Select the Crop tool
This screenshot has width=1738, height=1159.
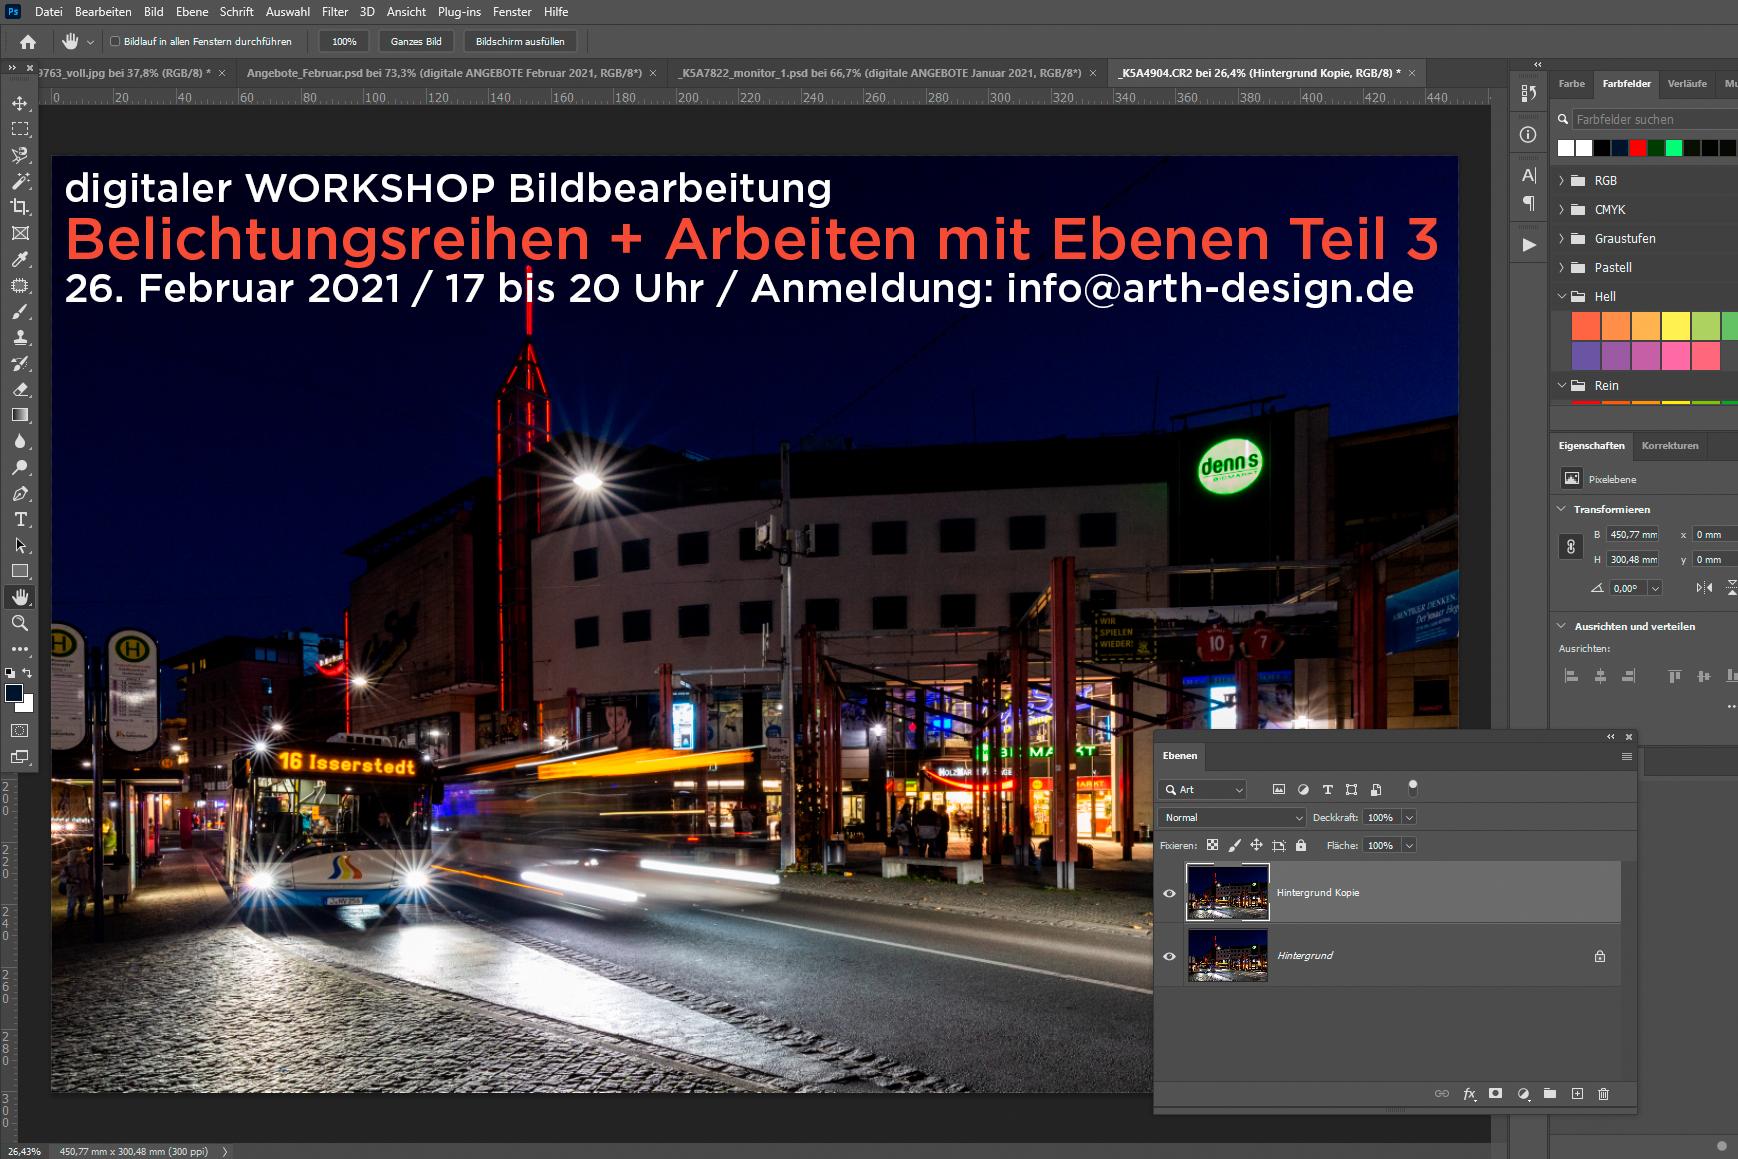pos(20,207)
